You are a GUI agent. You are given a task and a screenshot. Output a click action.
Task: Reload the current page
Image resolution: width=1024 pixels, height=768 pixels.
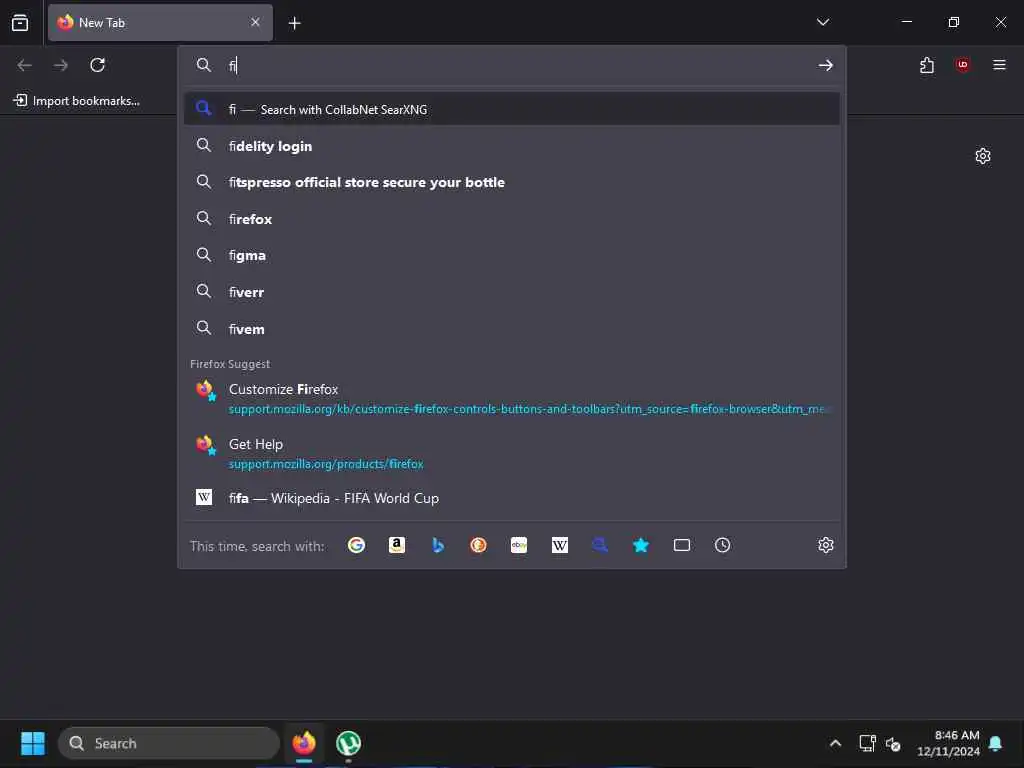[x=97, y=65]
